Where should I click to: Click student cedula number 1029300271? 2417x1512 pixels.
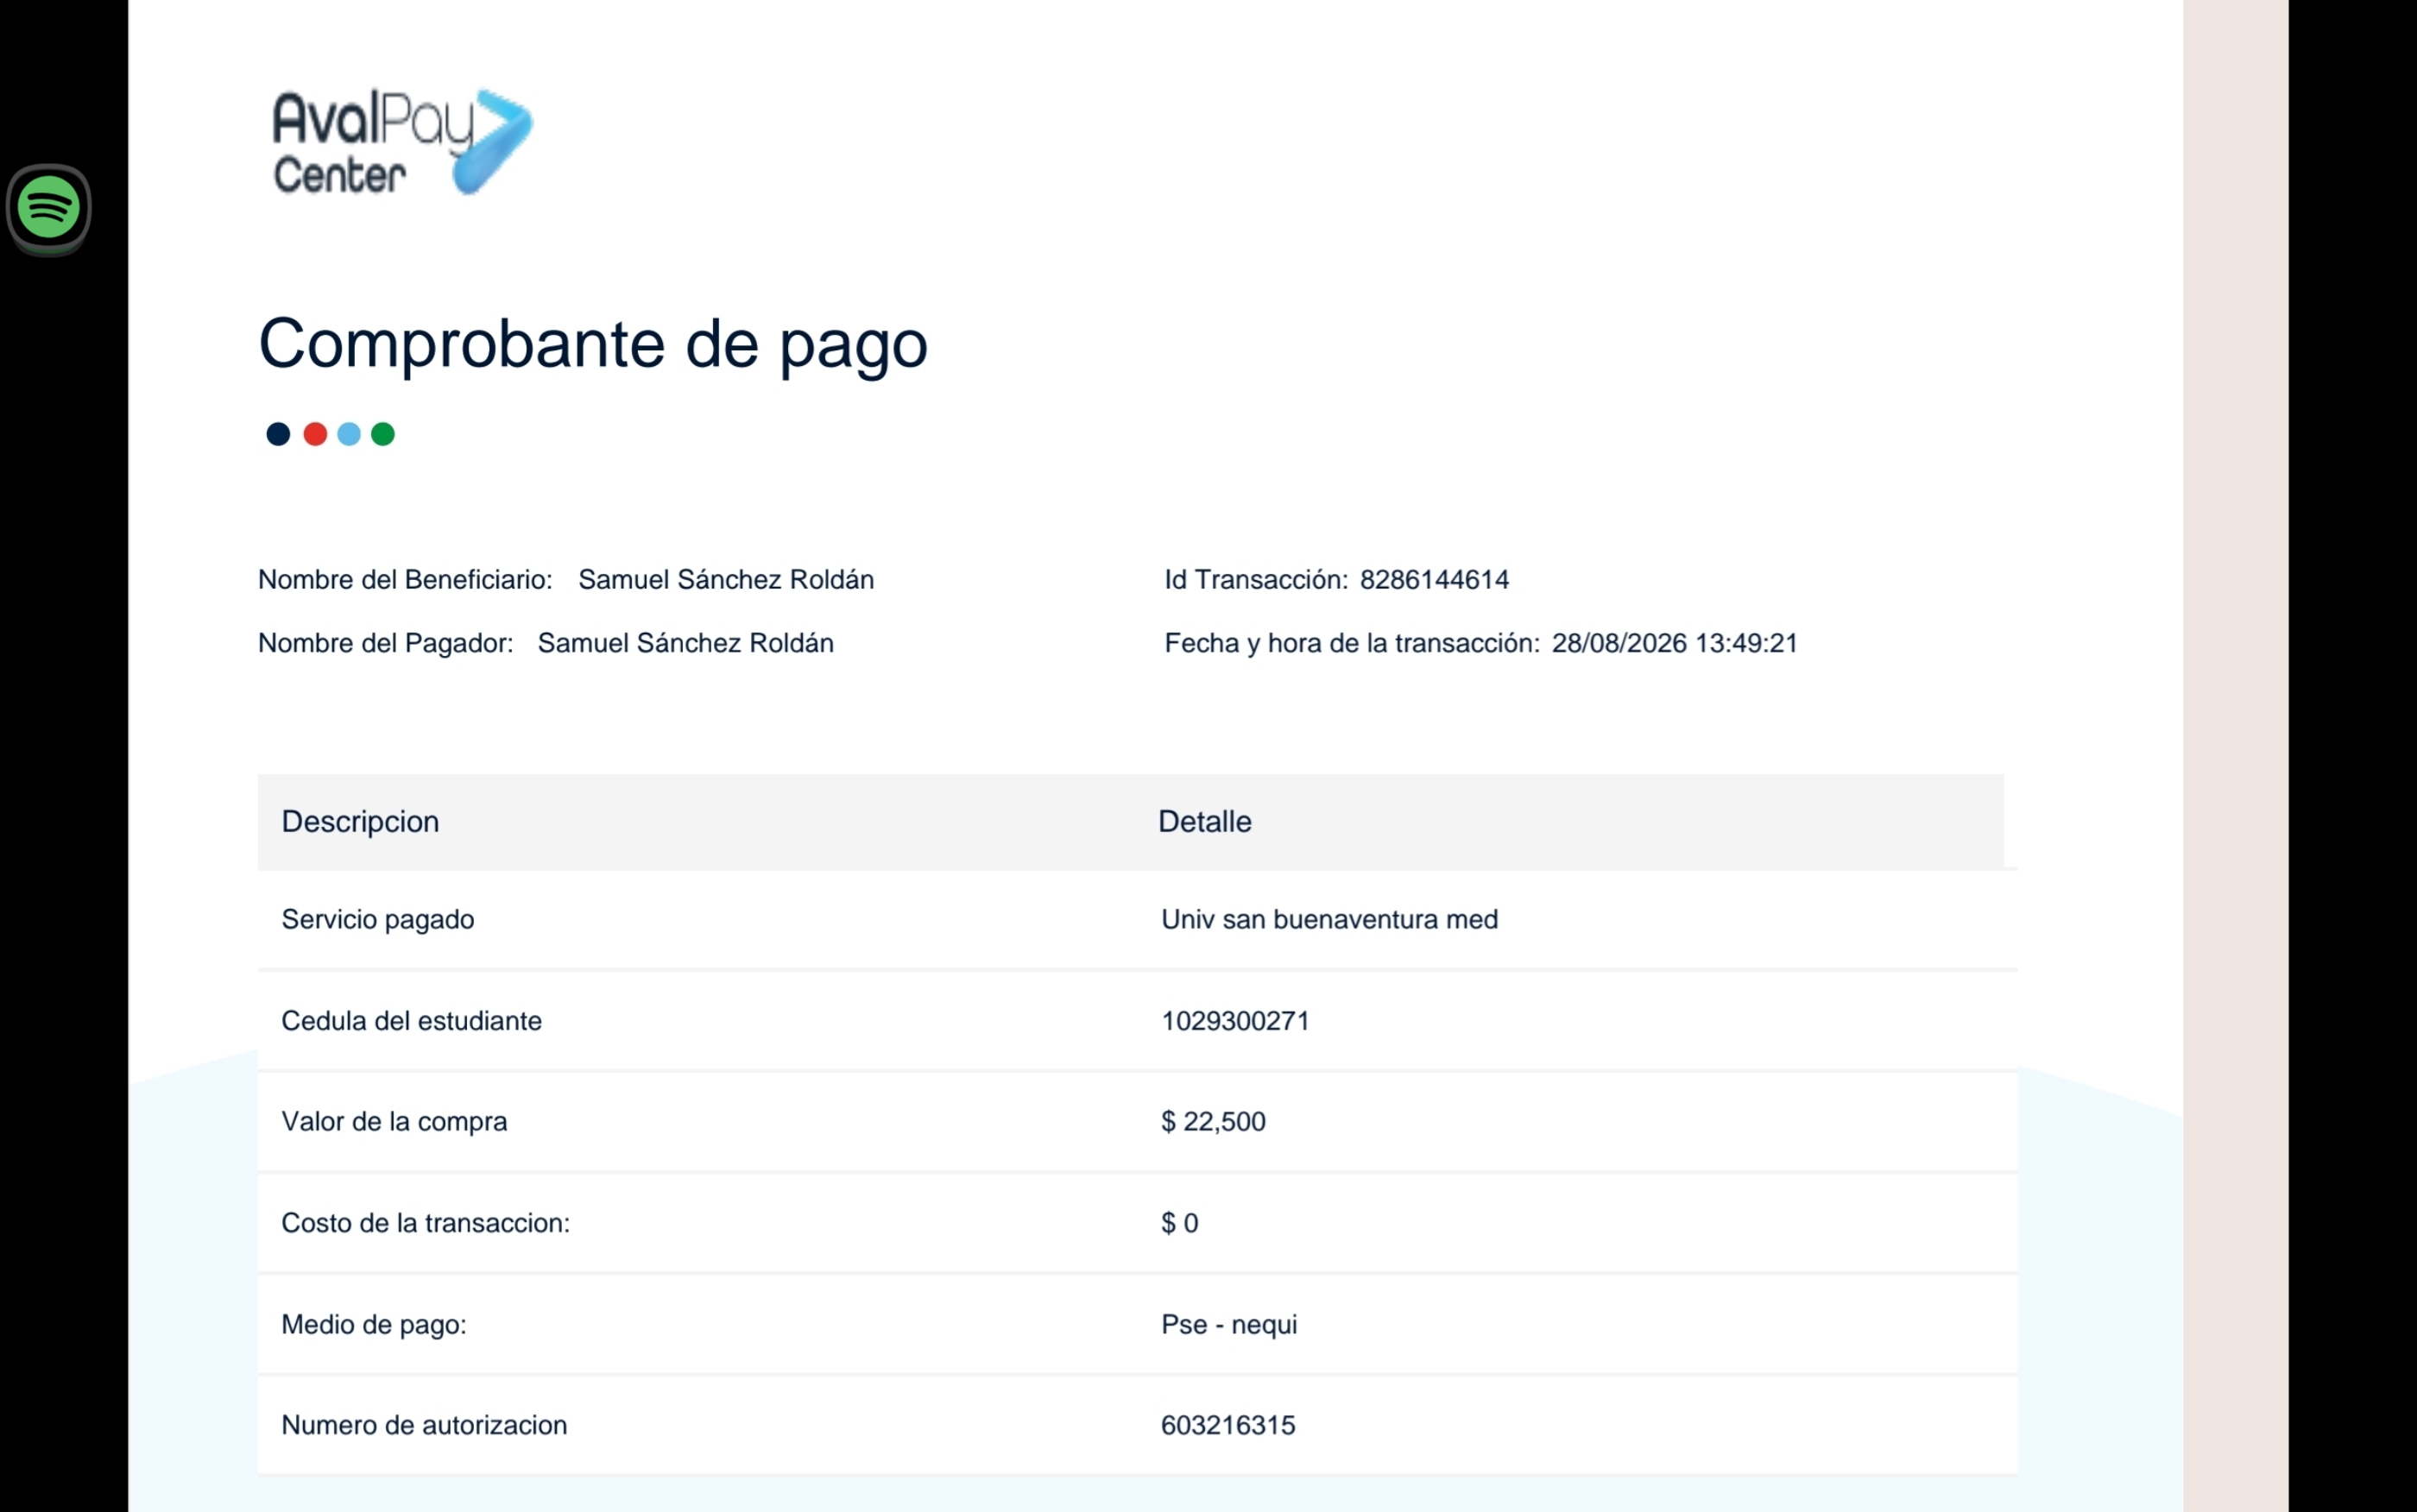click(x=1235, y=1021)
